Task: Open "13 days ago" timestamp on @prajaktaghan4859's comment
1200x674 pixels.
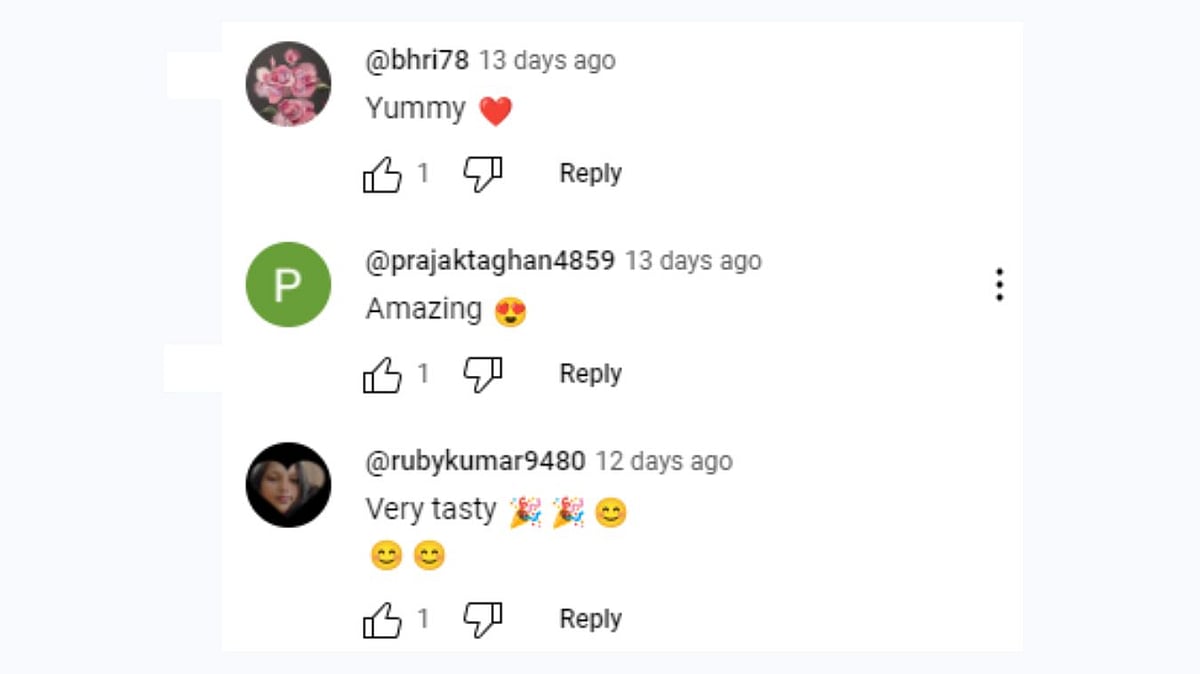Action: (693, 261)
